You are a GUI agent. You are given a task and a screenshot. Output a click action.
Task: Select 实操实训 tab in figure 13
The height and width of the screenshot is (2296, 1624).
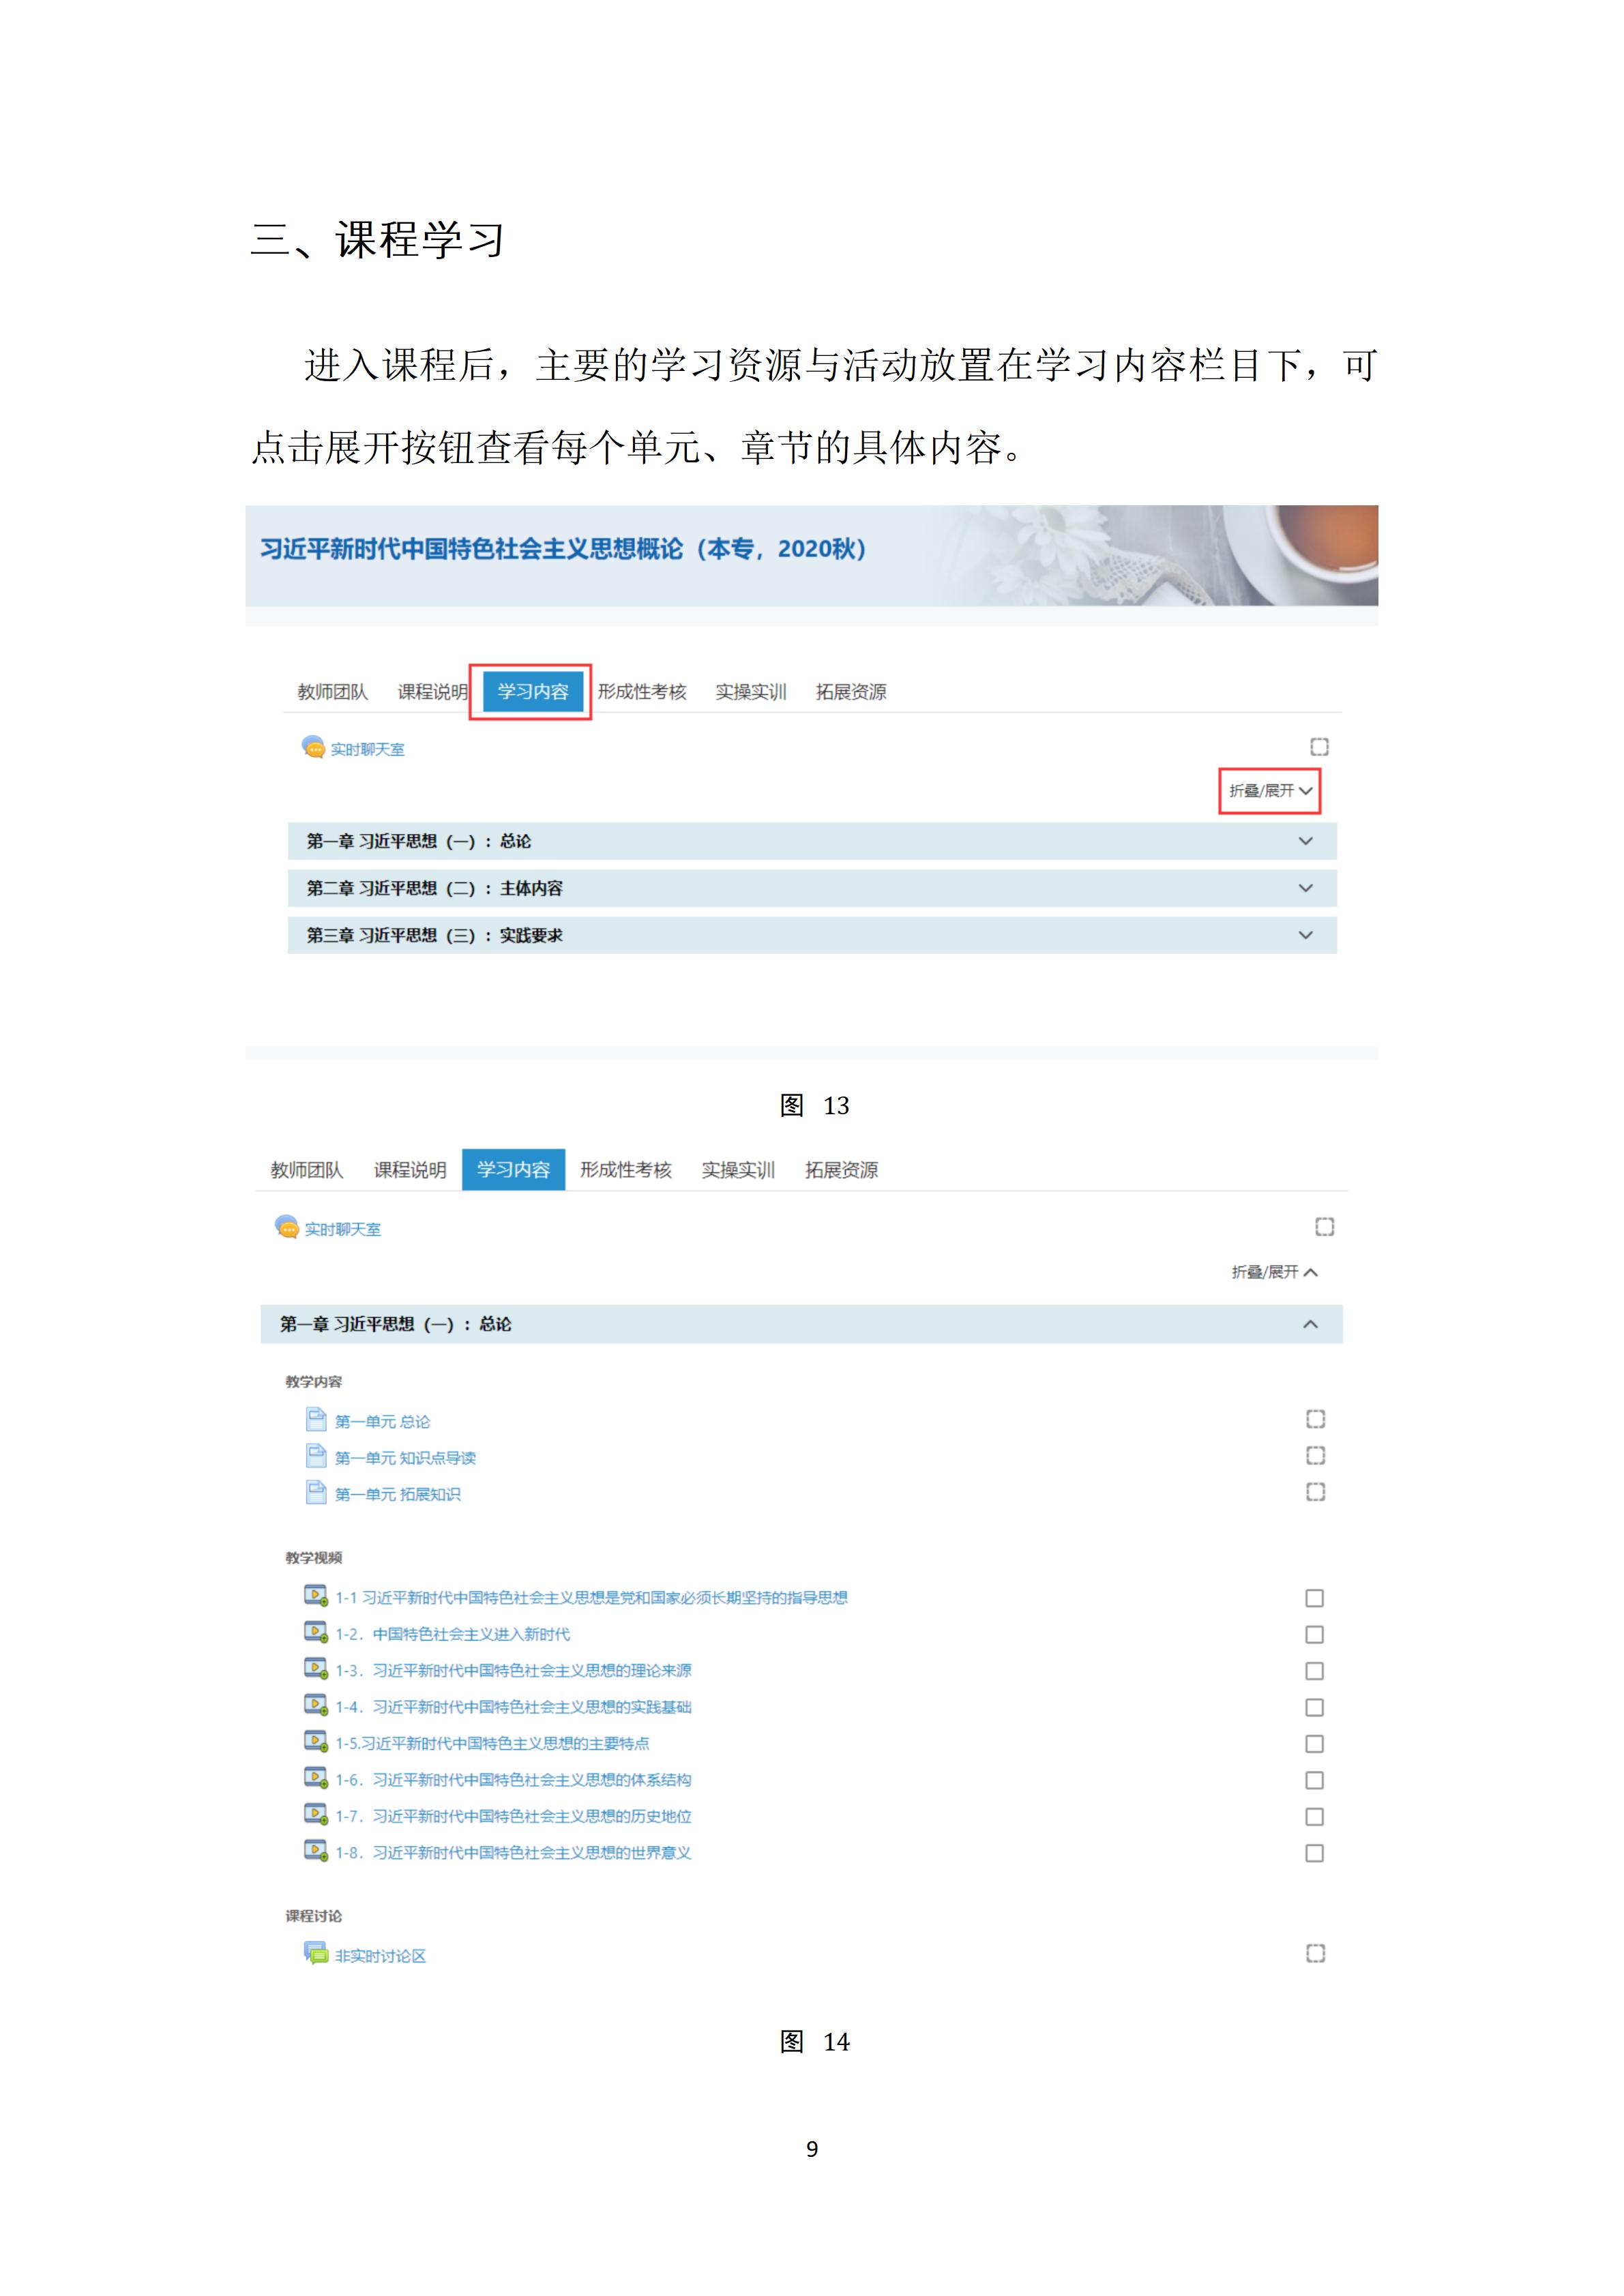751,692
